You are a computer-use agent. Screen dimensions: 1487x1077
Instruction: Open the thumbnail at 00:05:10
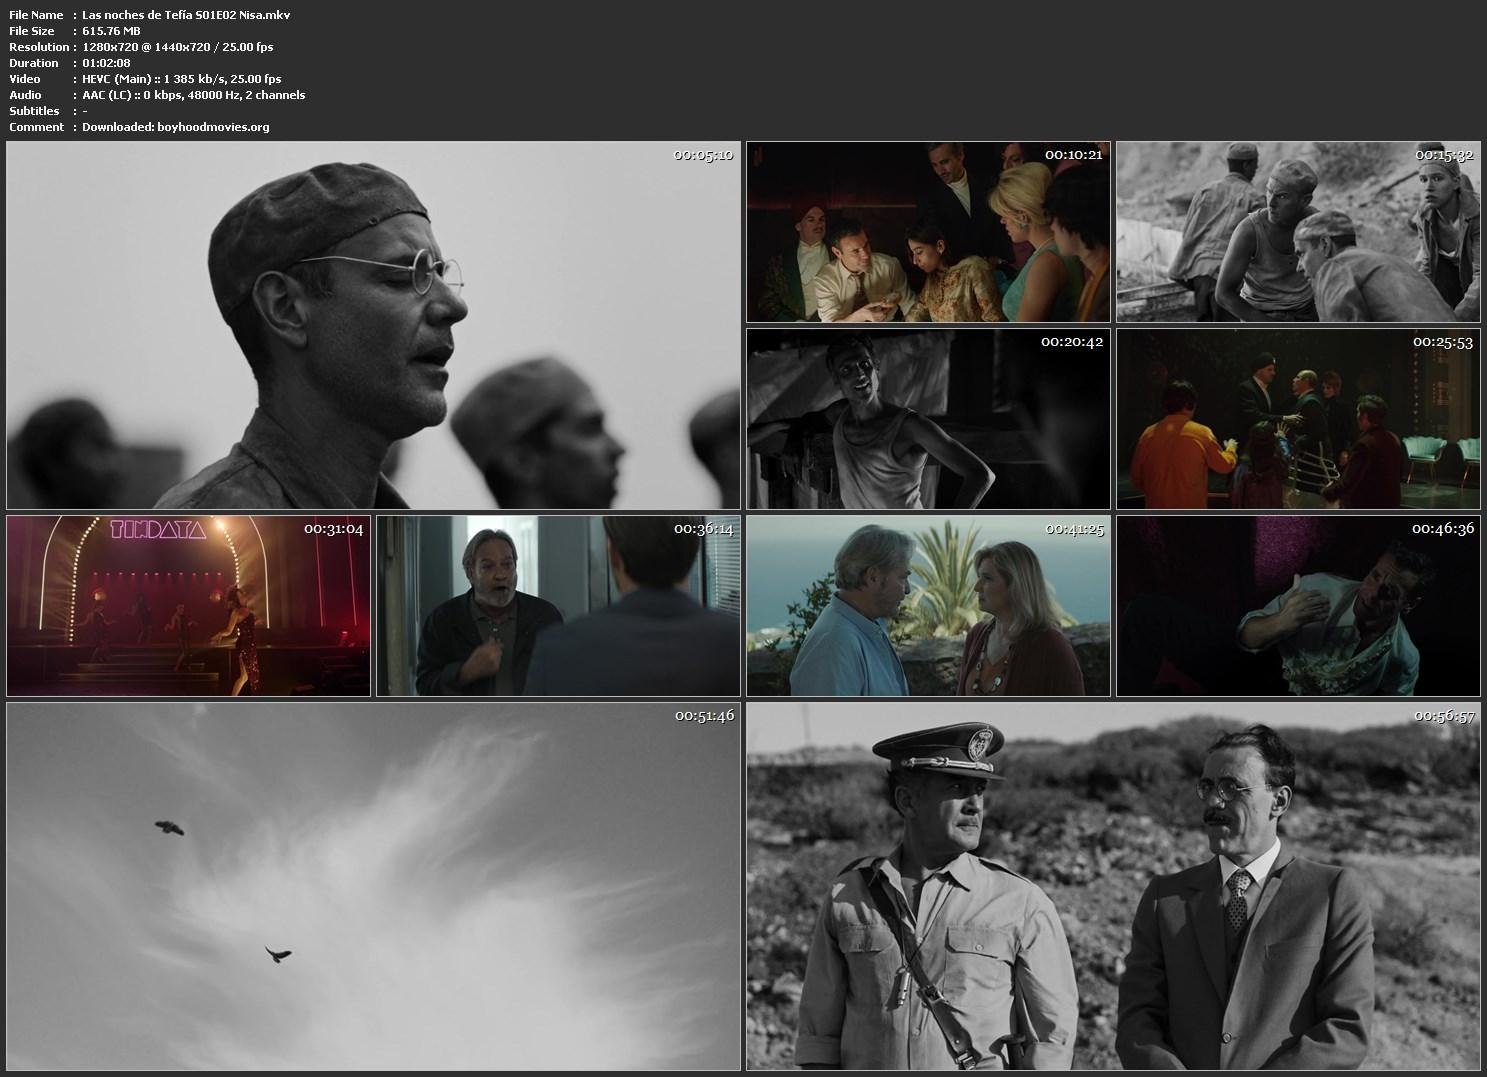(373, 325)
